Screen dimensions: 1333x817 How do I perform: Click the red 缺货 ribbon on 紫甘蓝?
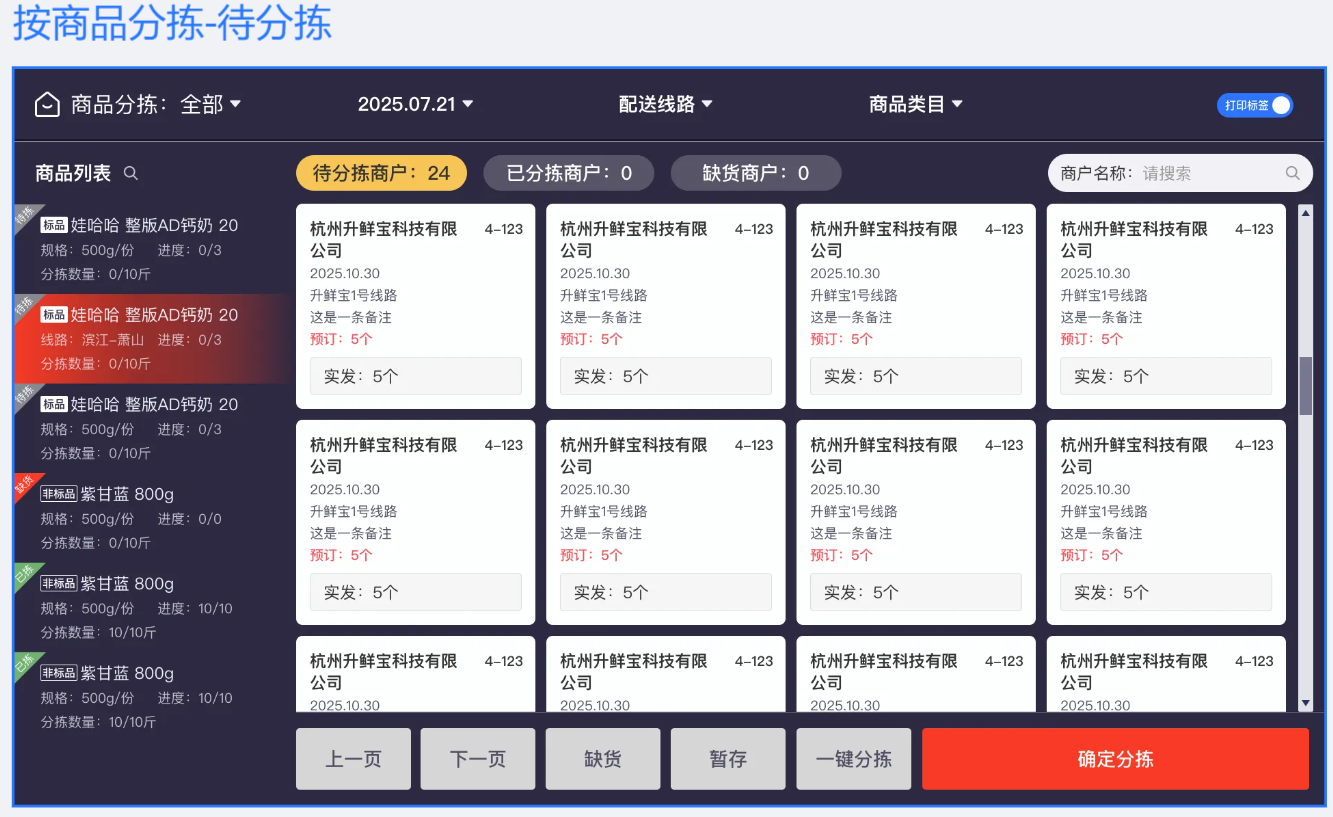tap(25, 486)
